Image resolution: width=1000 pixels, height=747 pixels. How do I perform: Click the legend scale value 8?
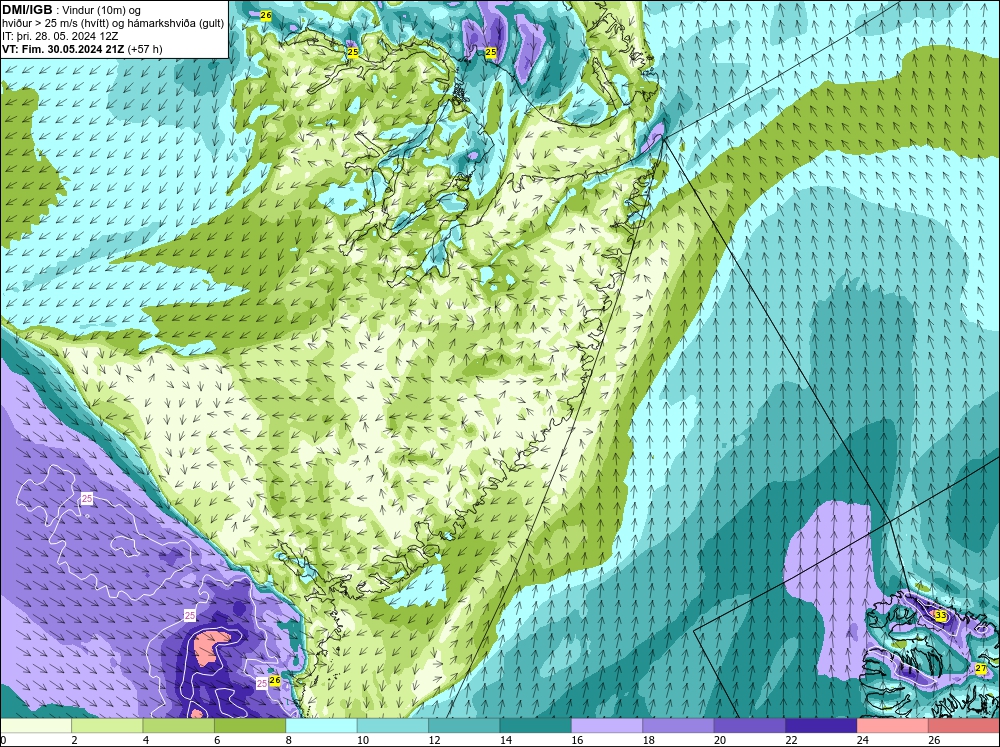pyautogui.click(x=289, y=740)
